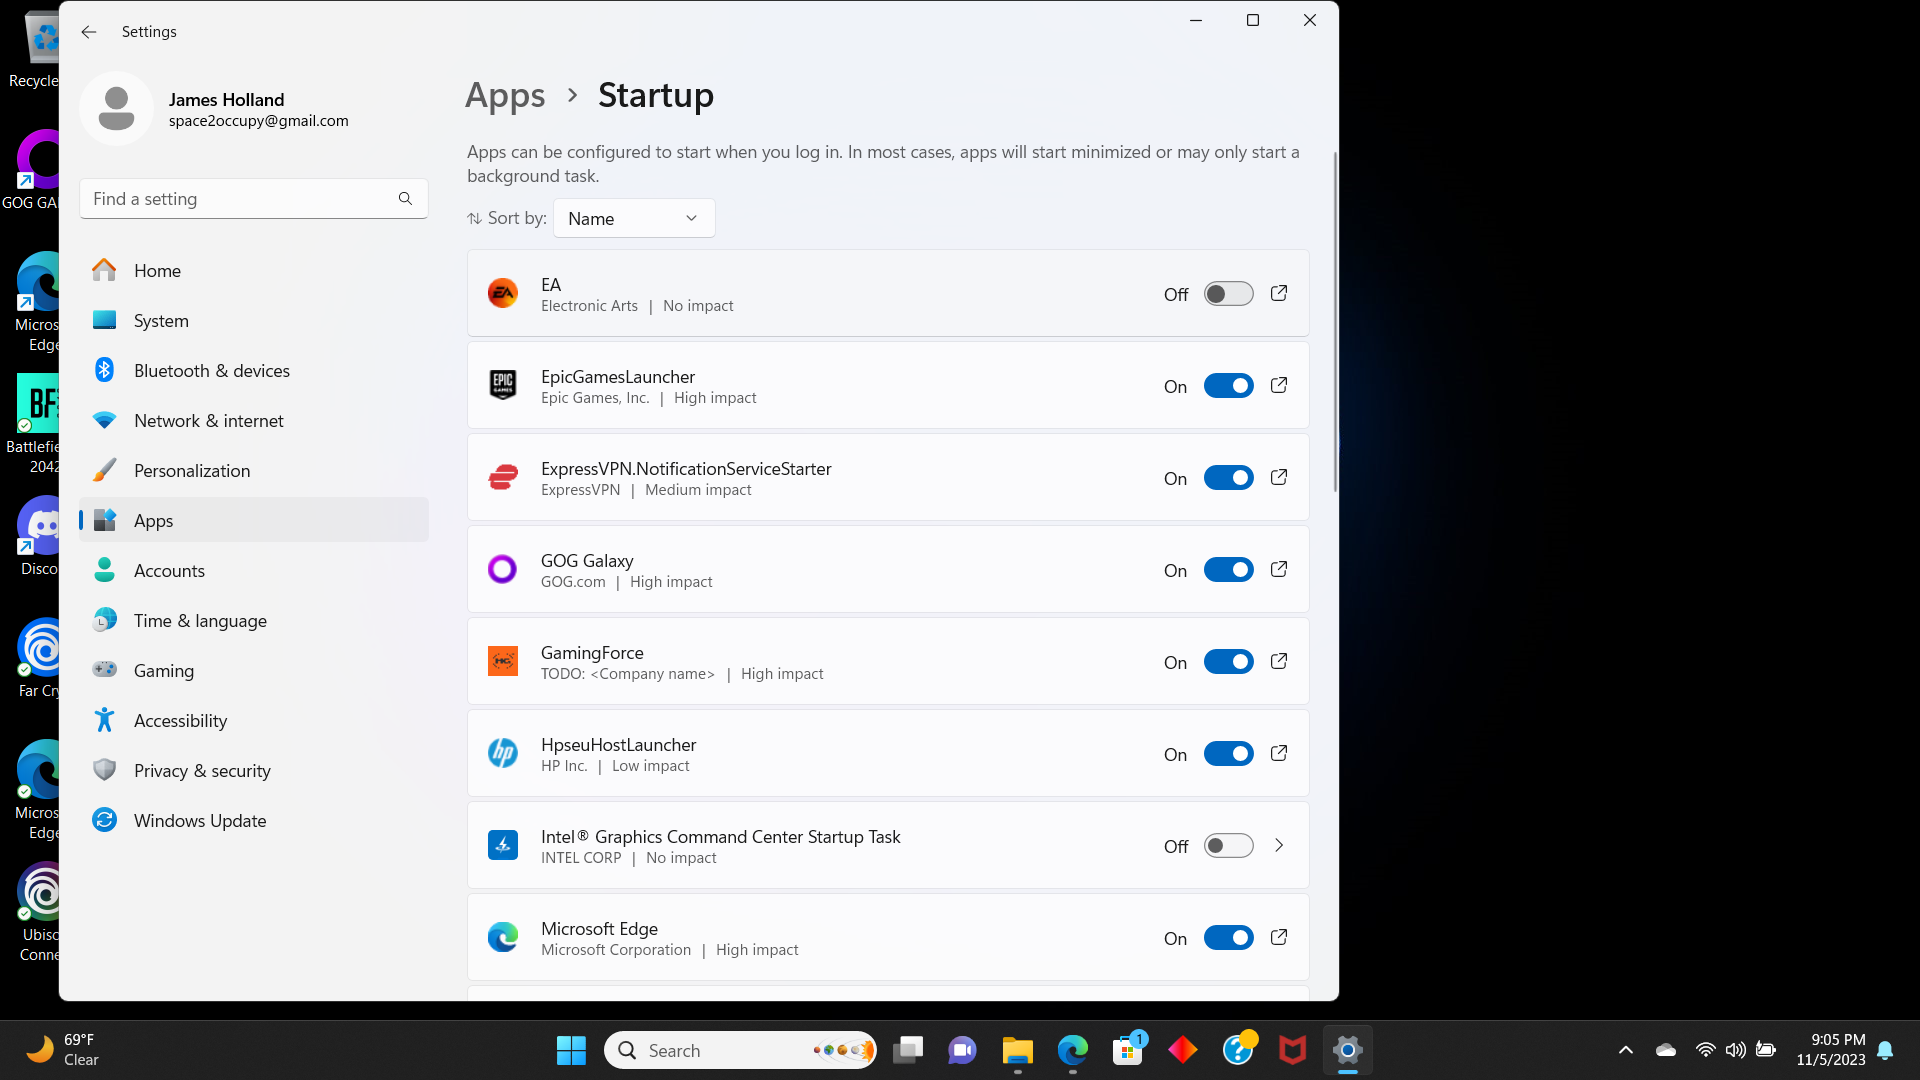Click the Find a setting input field
Screen dimensions: 1920x1080
[x=254, y=199]
